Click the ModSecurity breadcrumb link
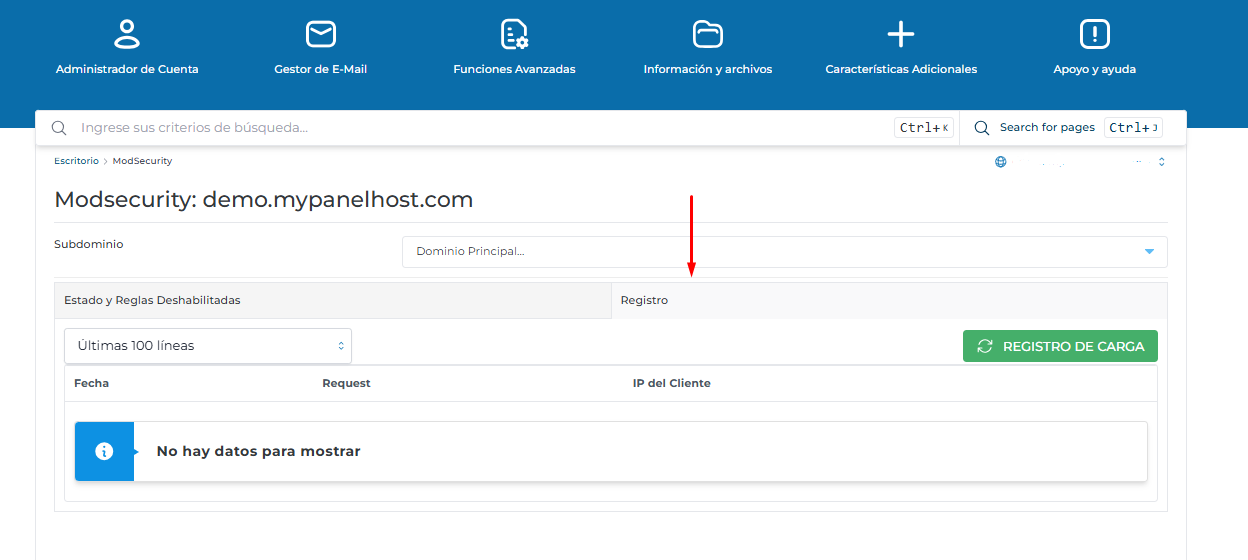 pos(142,161)
